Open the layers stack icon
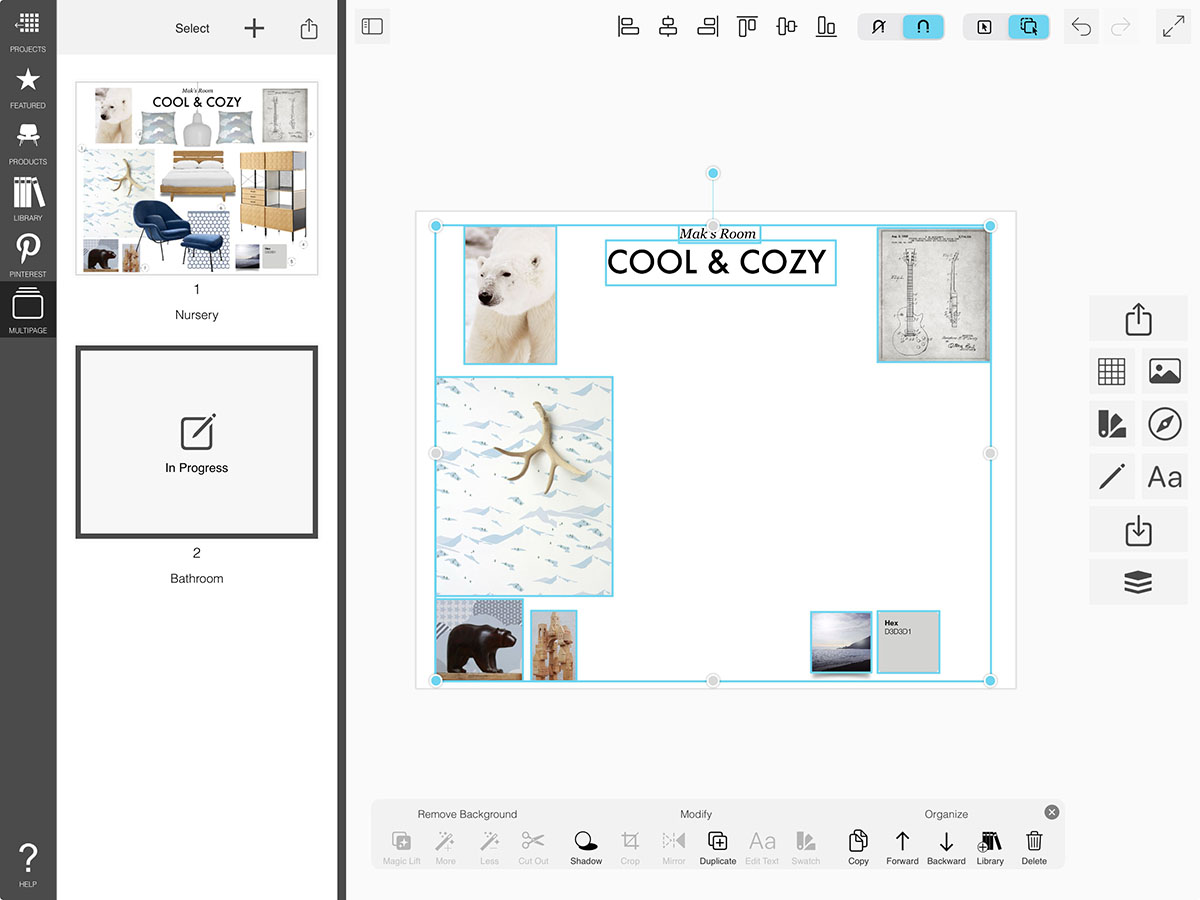Image resolution: width=1200 pixels, height=900 pixels. [1138, 582]
